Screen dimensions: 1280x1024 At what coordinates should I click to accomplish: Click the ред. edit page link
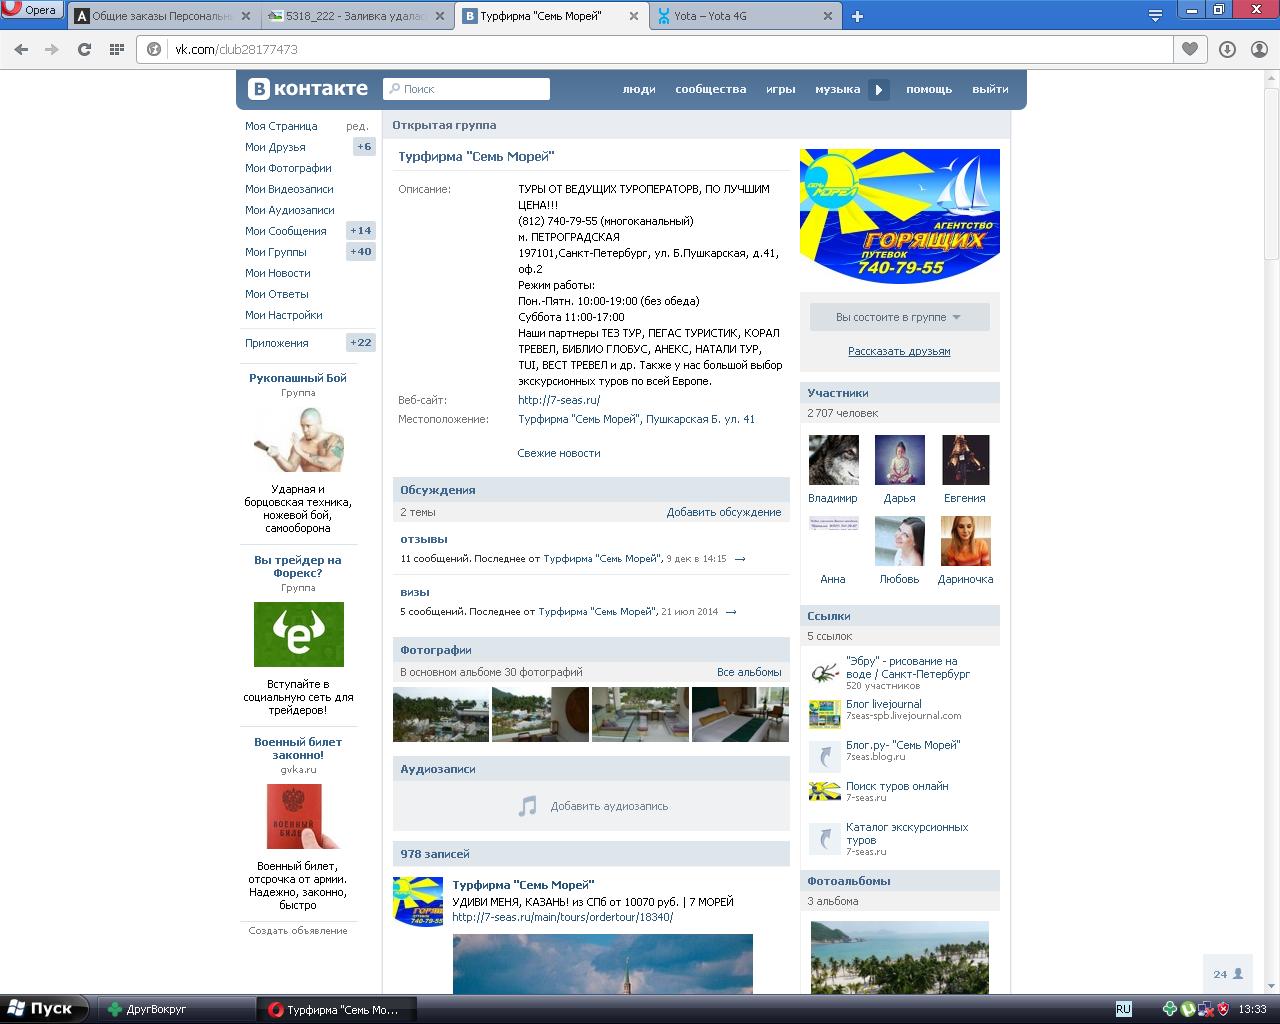357,126
